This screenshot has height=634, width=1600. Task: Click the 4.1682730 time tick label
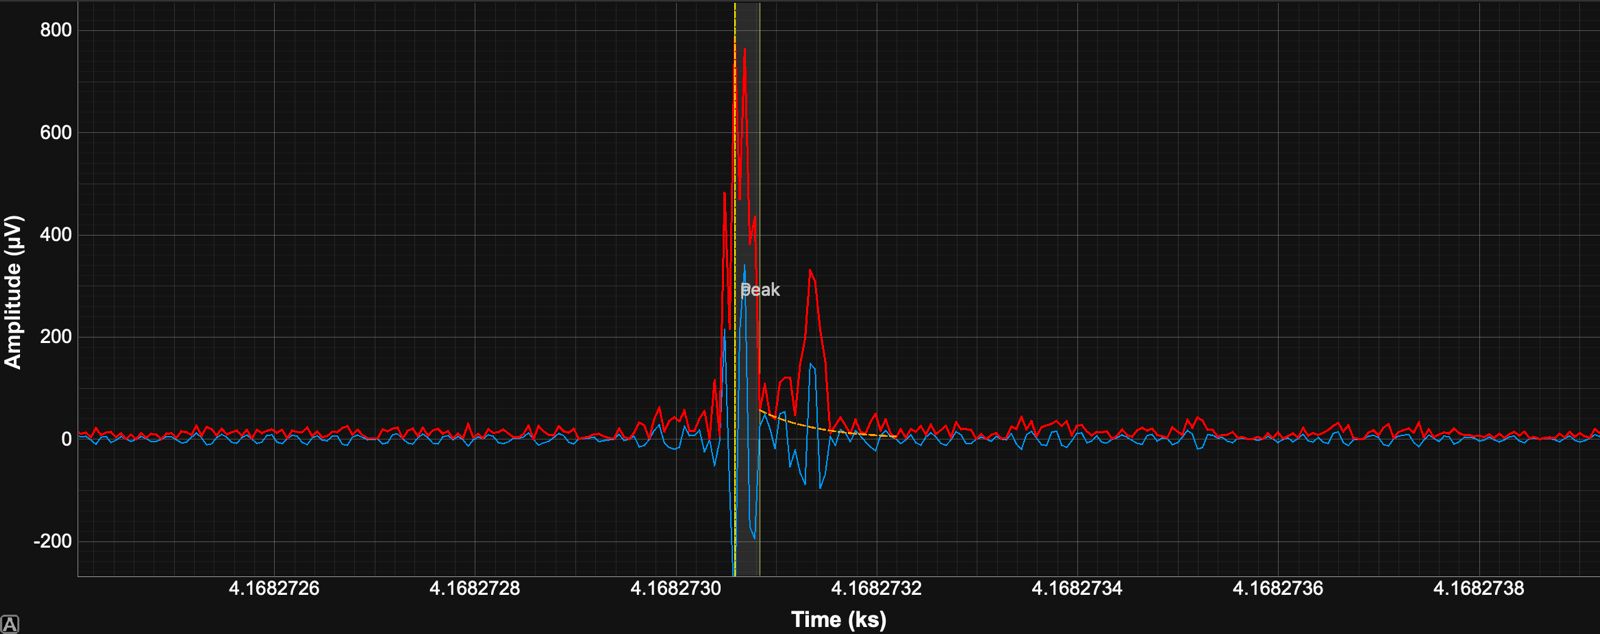point(675,589)
